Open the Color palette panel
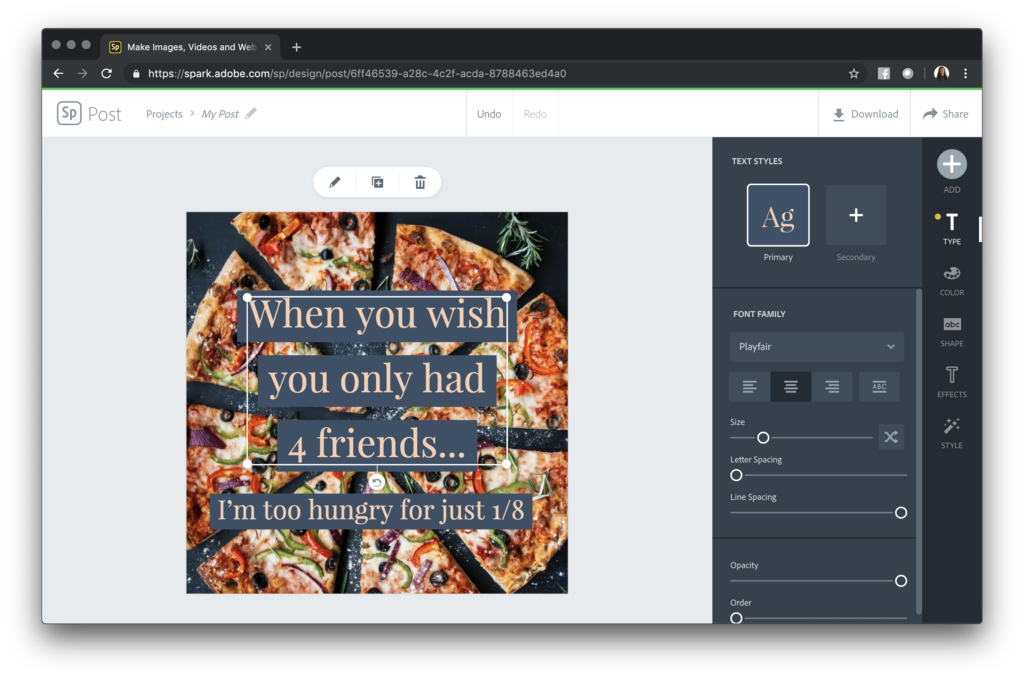Screen dimensions: 1024x679 pos(951,280)
